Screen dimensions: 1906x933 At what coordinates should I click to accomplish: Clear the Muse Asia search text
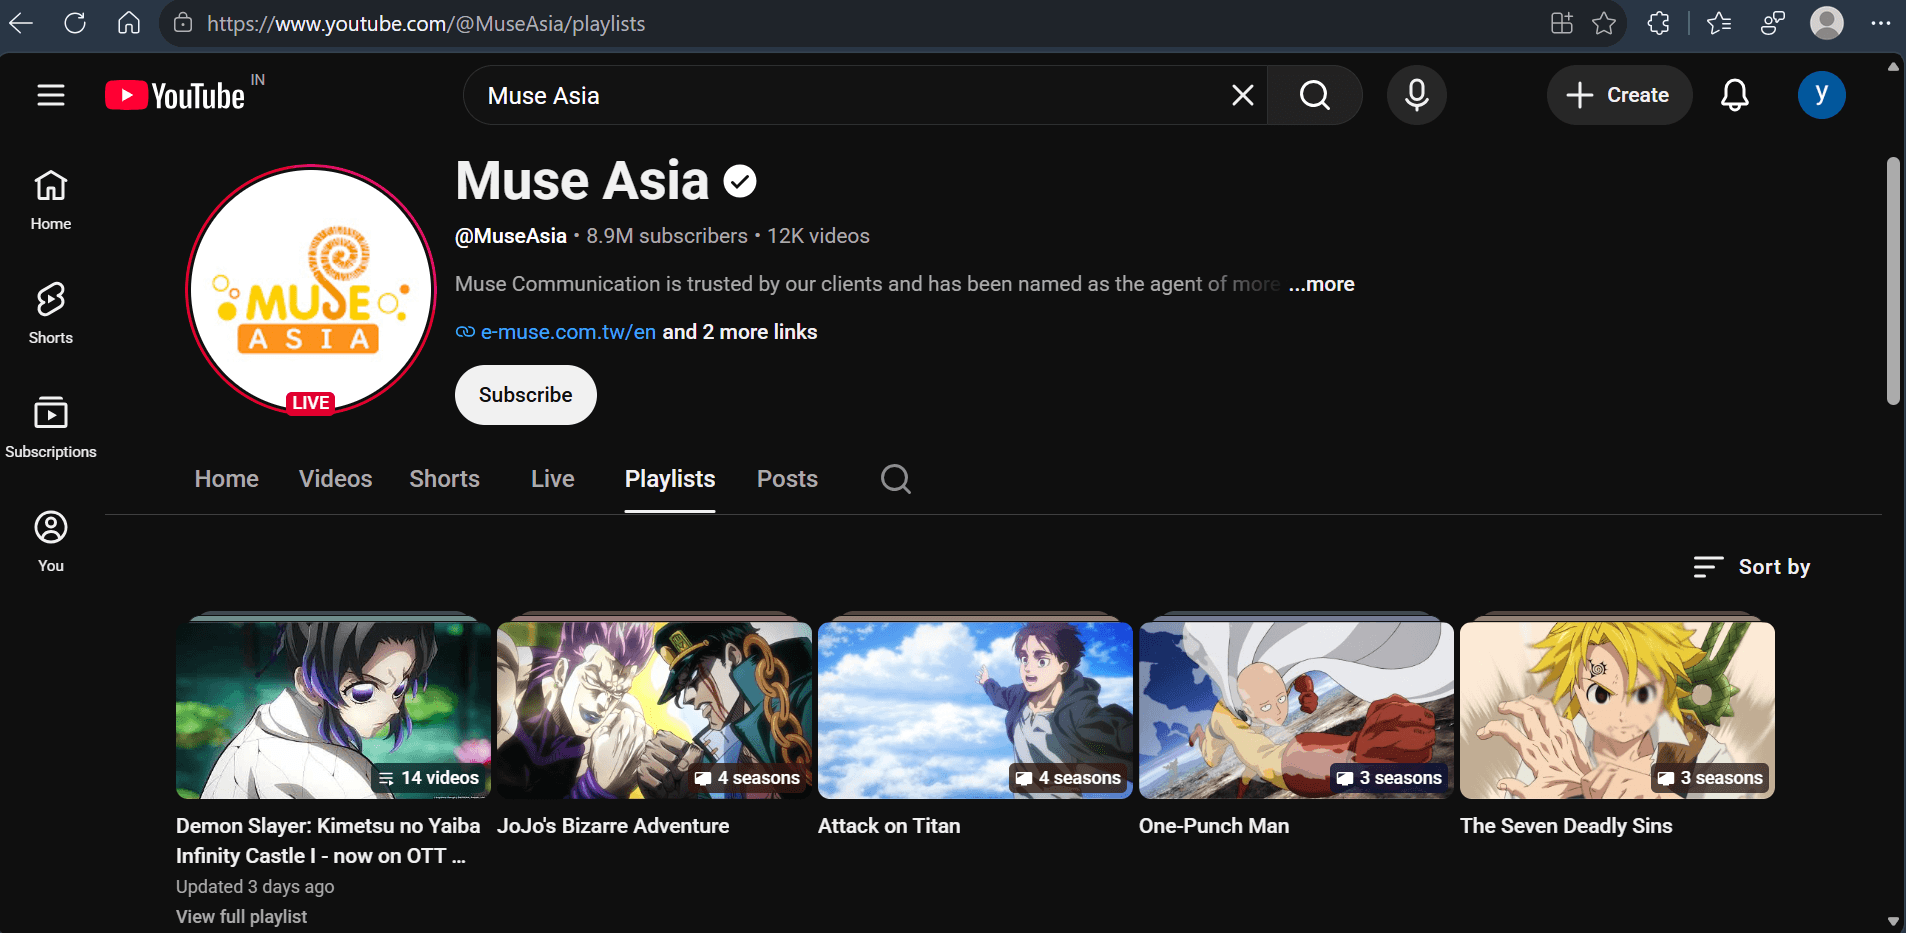click(1243, 95)
